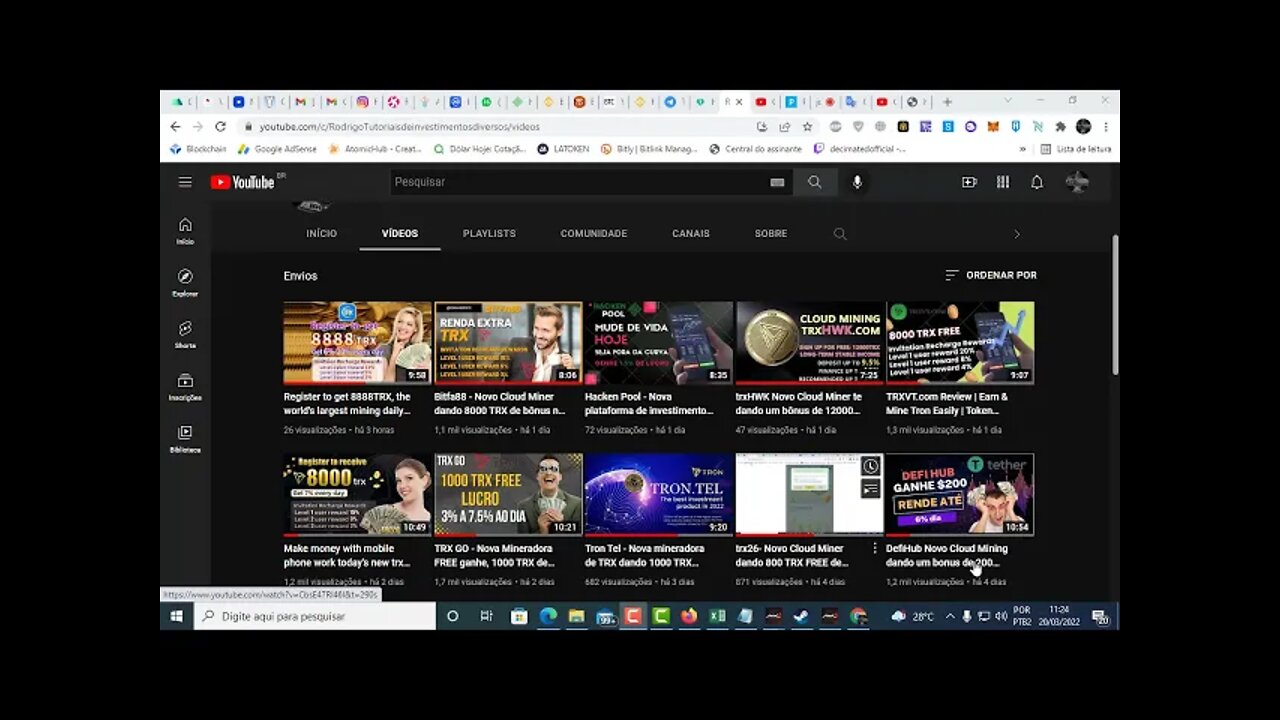Open Firefox from the taskbar

(x=688, y=616)
